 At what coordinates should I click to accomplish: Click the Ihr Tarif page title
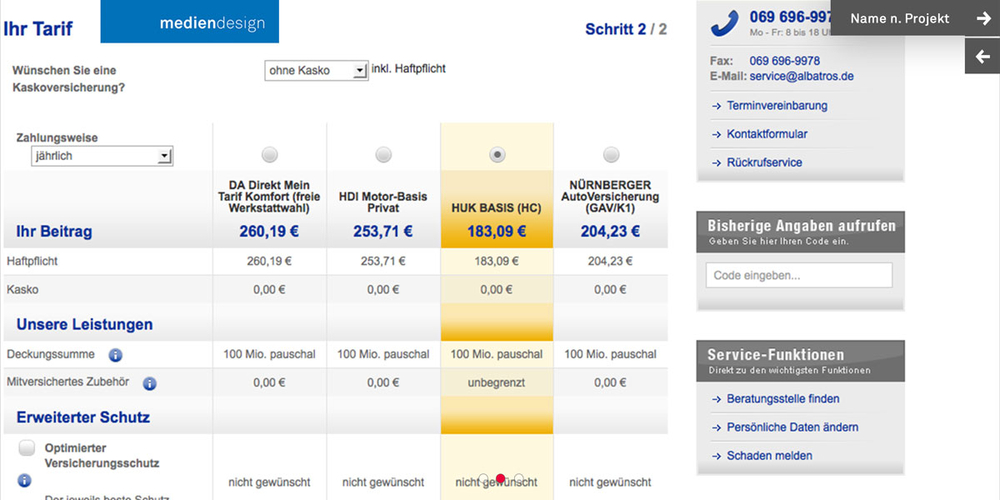pos(38,29)
